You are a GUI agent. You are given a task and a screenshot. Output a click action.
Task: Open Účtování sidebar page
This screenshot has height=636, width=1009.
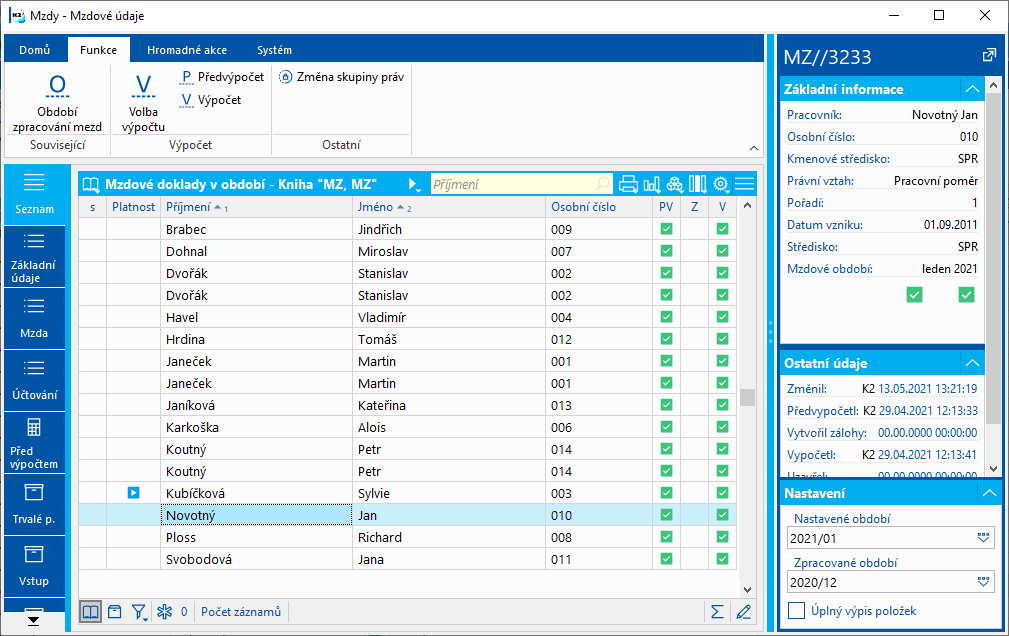coord(34,380)
